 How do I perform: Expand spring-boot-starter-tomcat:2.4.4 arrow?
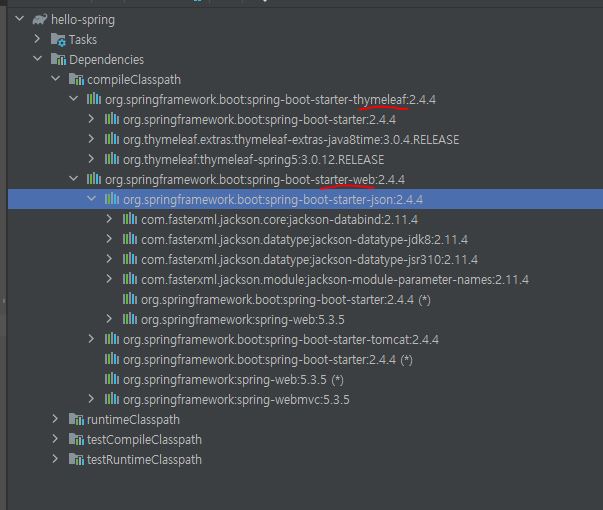91,339
